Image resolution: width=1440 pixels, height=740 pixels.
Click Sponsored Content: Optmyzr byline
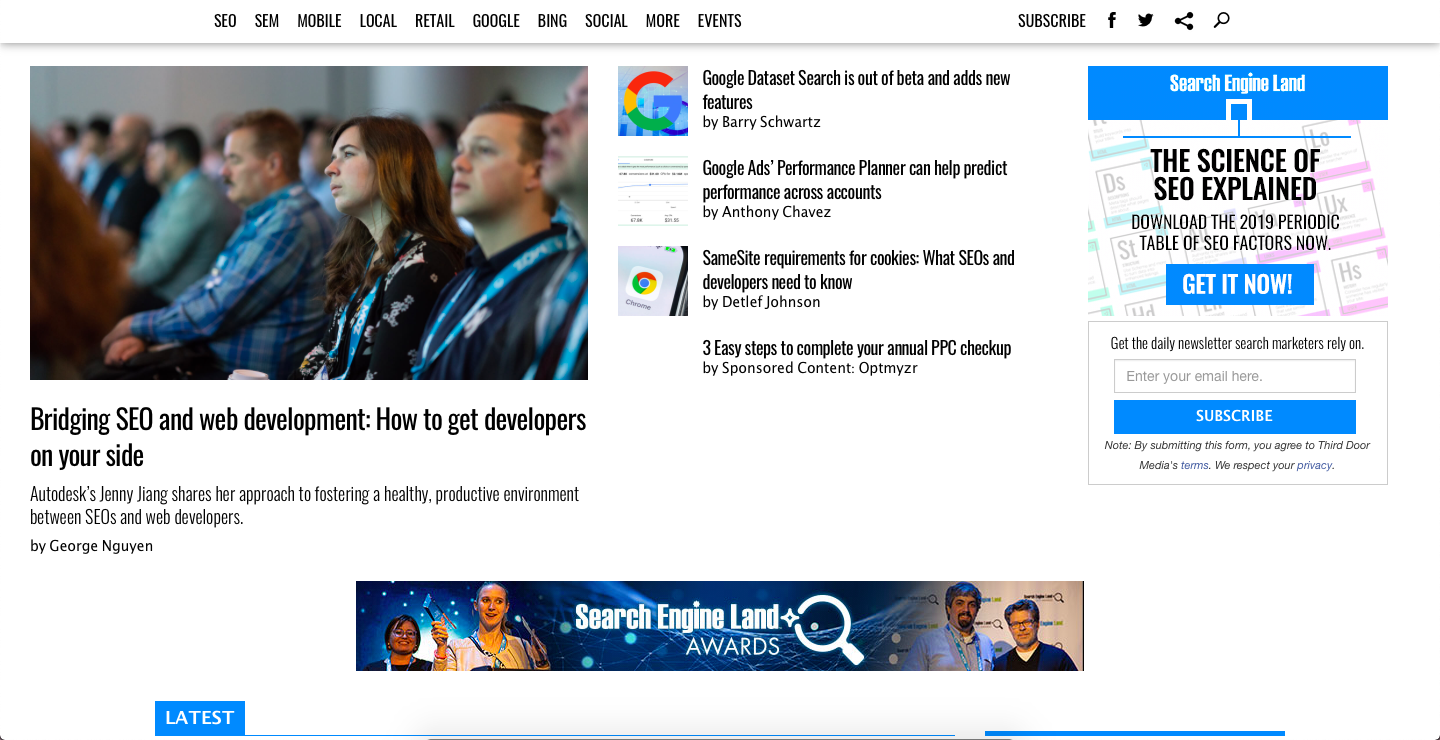point(820,368)
